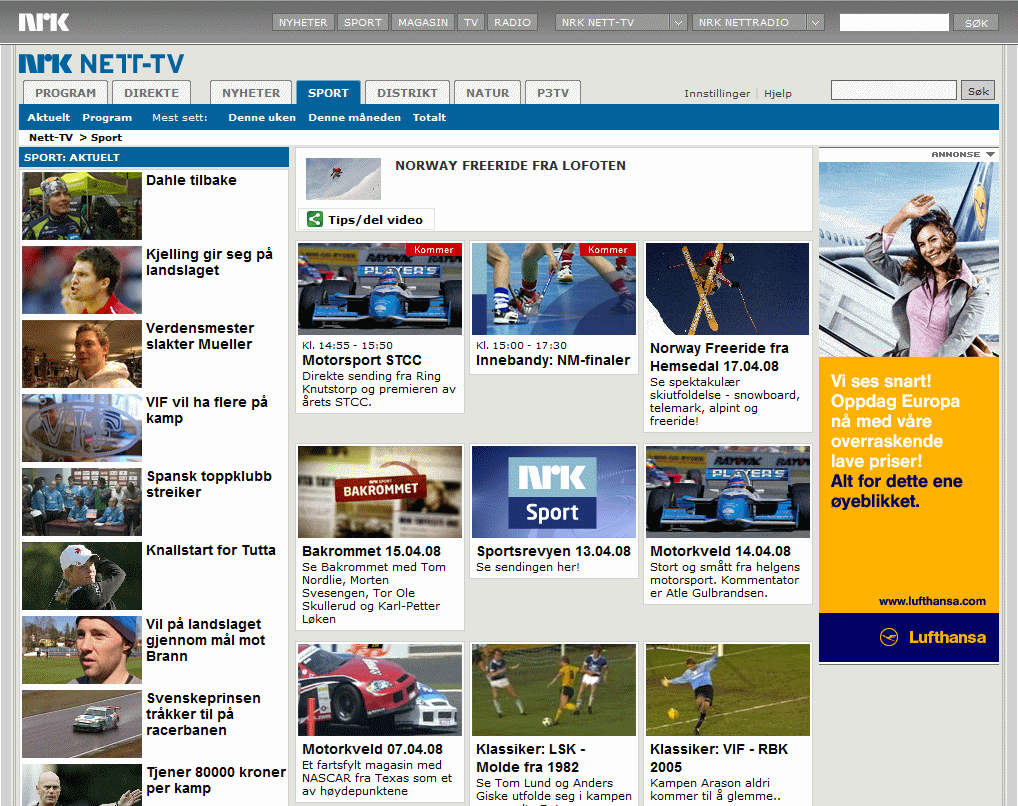The image size is (1018, 806).
Task: Open the Bakrommet 15.04.08 thumbnail
Action: (380, 492)
